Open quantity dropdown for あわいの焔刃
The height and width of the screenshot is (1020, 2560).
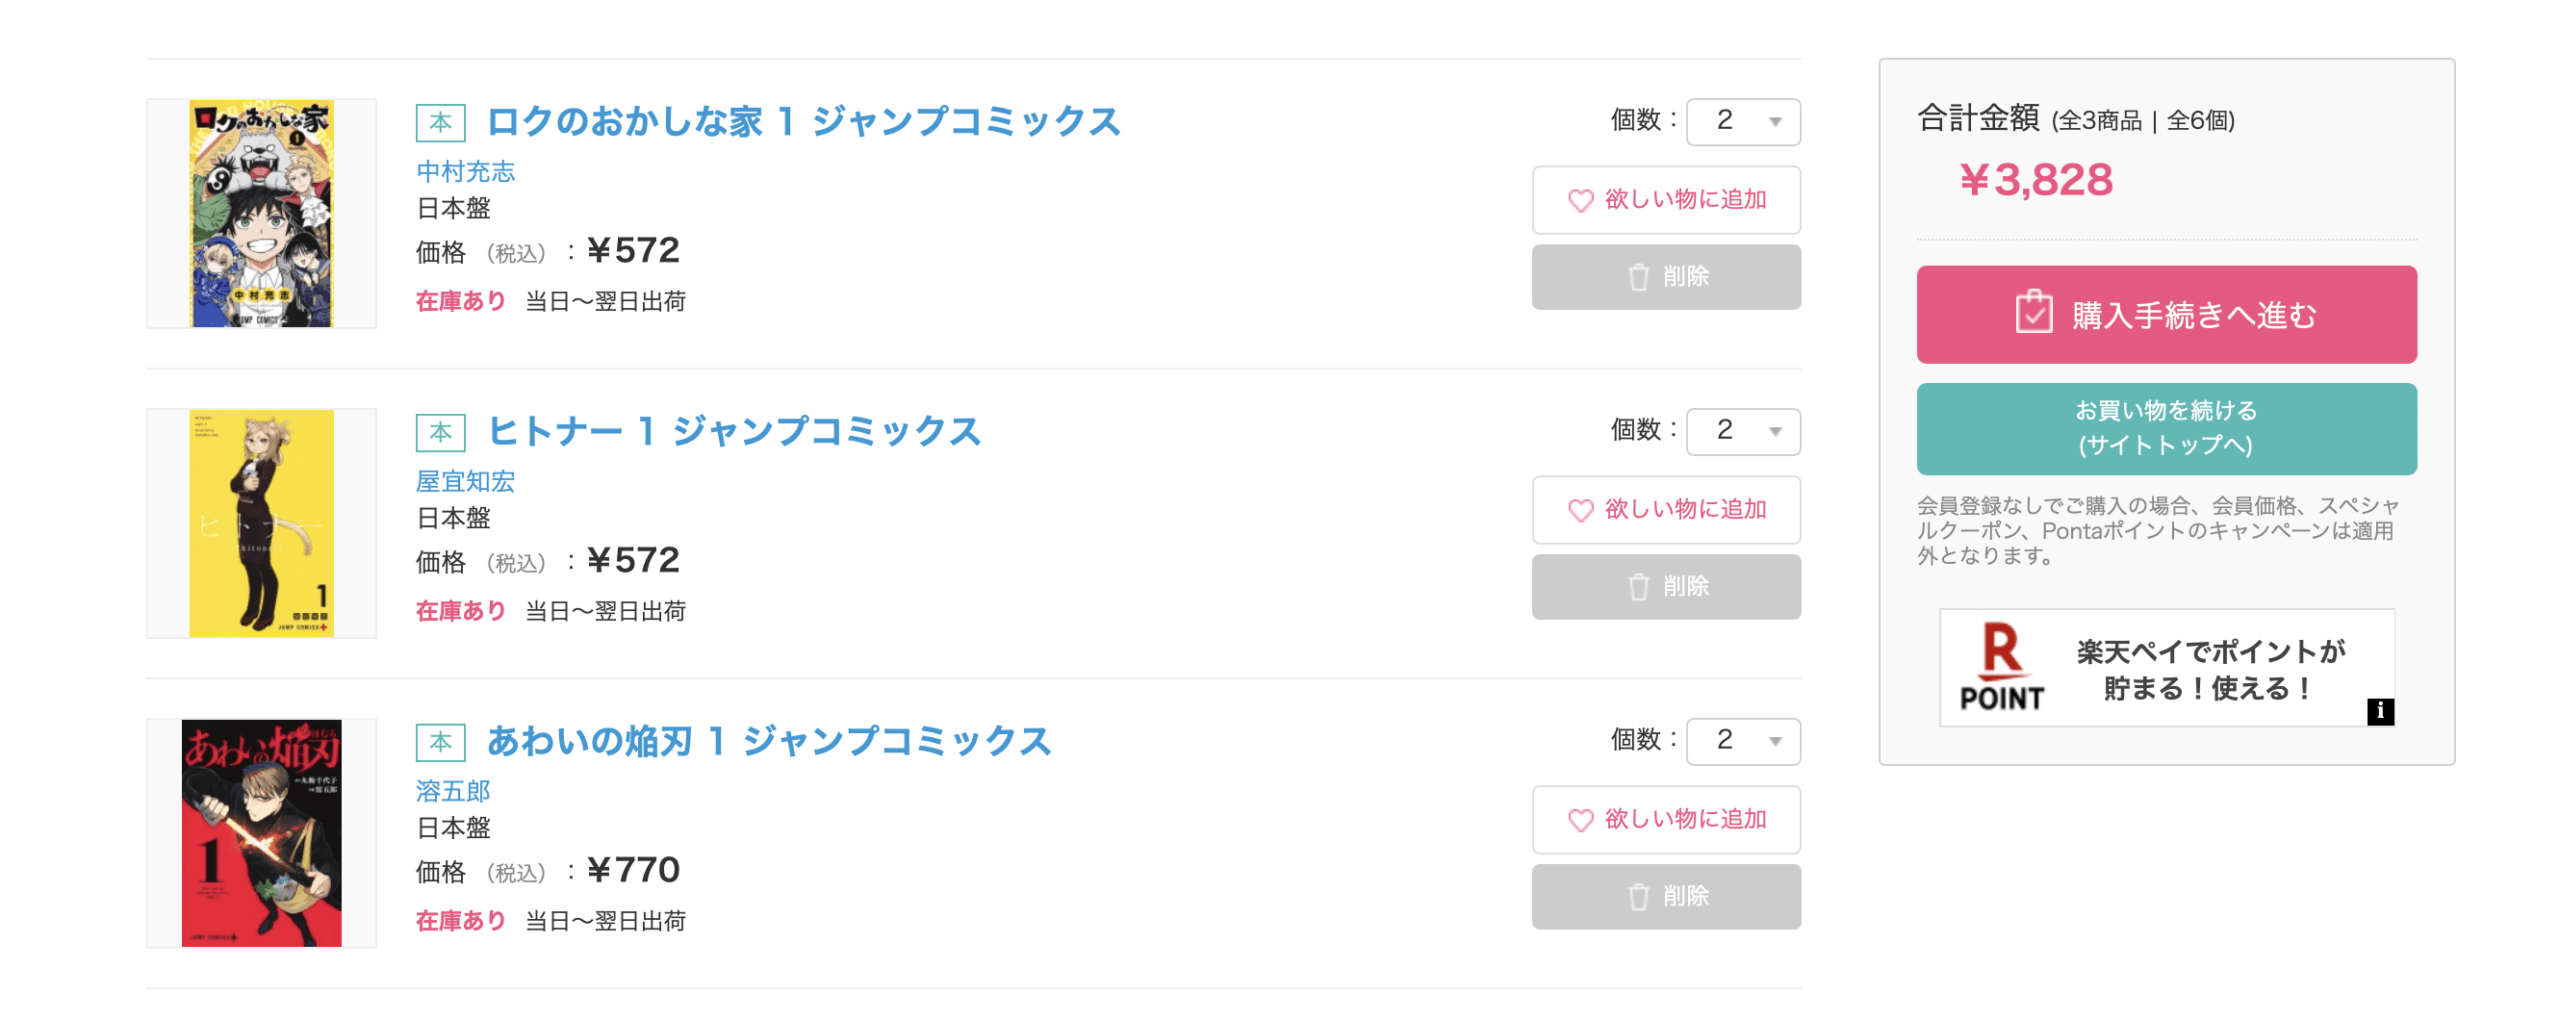[x=1742, y=741]
